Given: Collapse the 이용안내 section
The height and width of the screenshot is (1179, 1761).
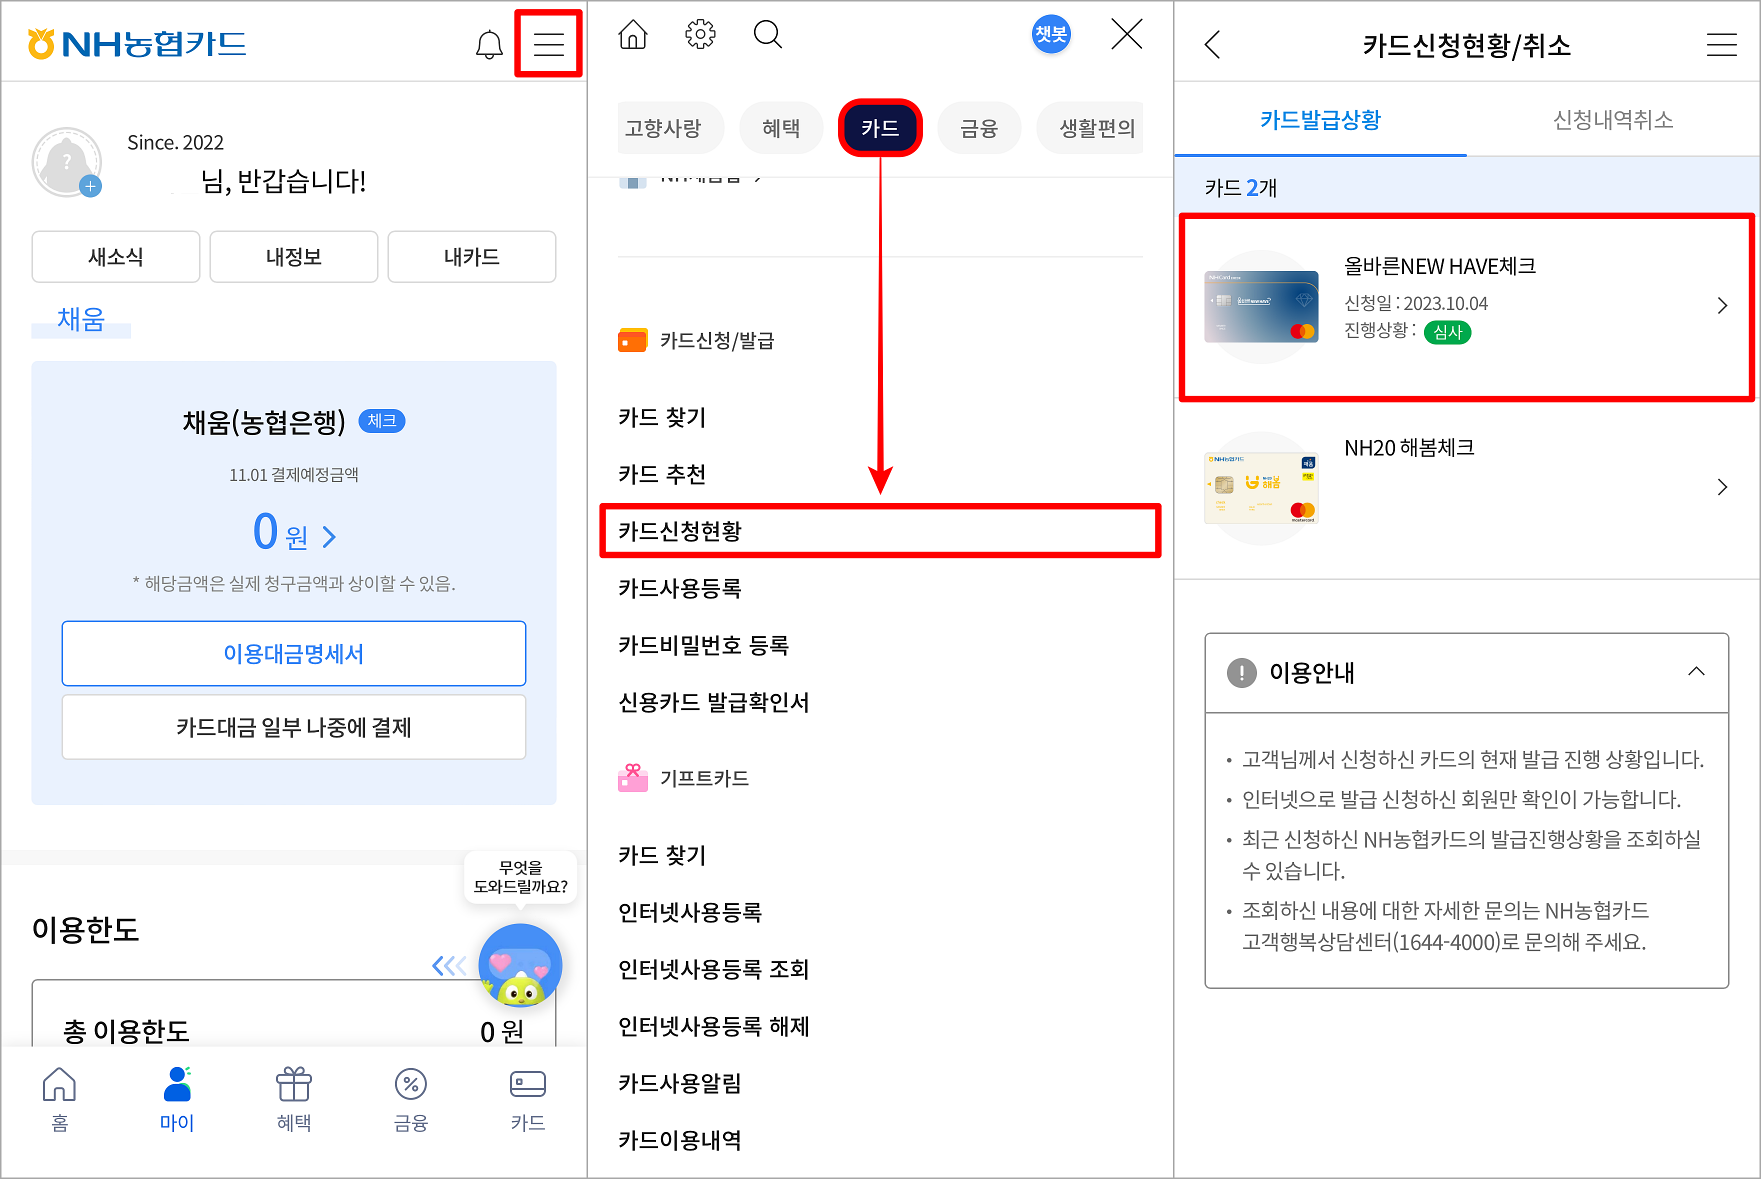Looking at the screenshot, I should [1697, 672].
